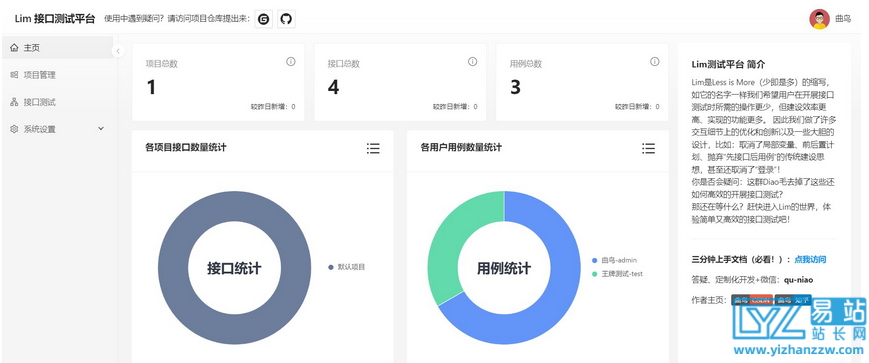Open list view for 各用户用例数量统计
The width and height of the screenshot is (869, 363).
(648, 148)
